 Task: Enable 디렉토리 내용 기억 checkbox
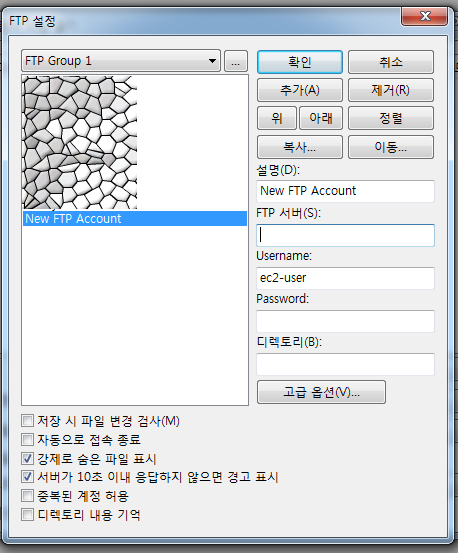click(x=28, y=515)
